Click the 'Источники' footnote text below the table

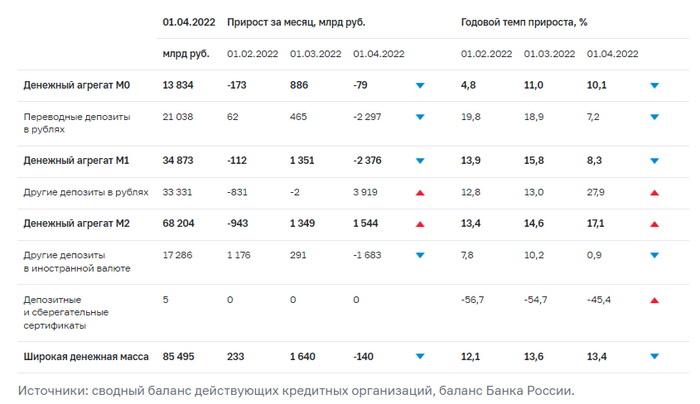(x=296, y=390)
